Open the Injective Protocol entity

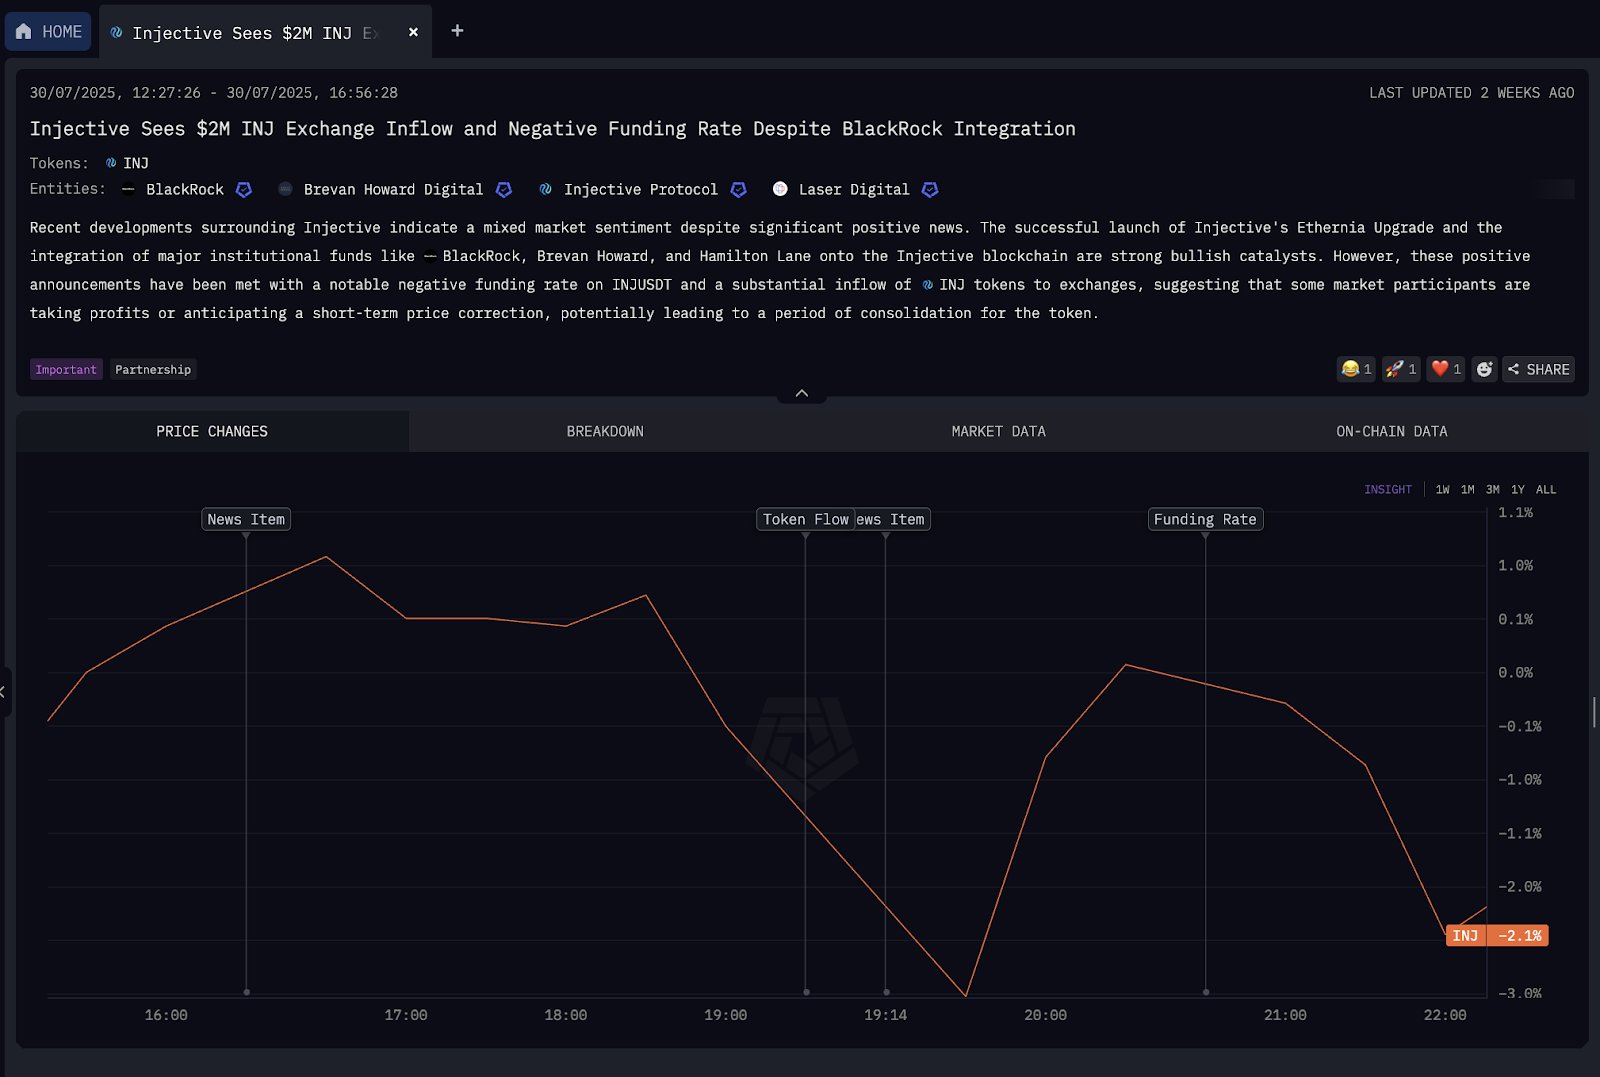click(x=640, y=189)
